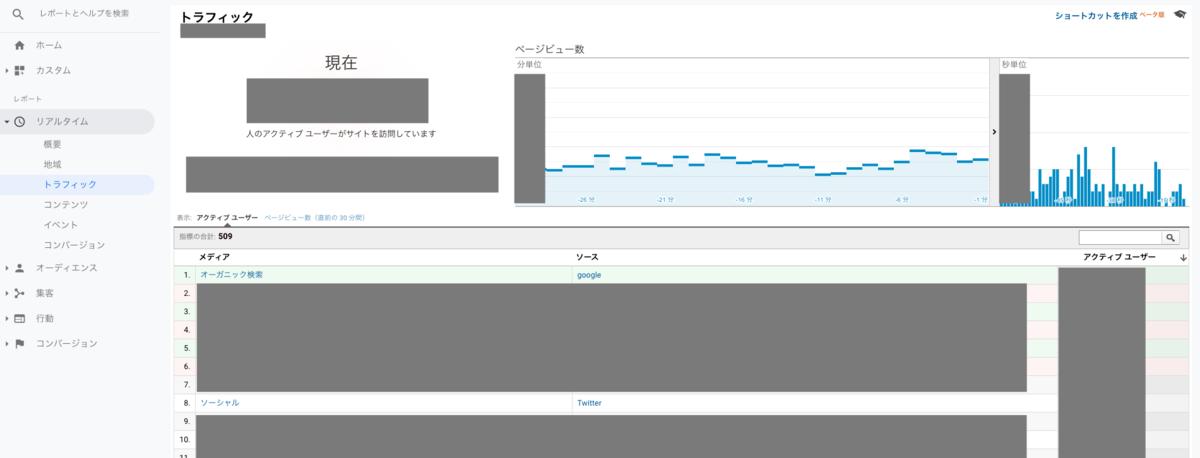1200x458 pixels.
Task: Click the ページビュー数 chart title
Action: point(549,48)
